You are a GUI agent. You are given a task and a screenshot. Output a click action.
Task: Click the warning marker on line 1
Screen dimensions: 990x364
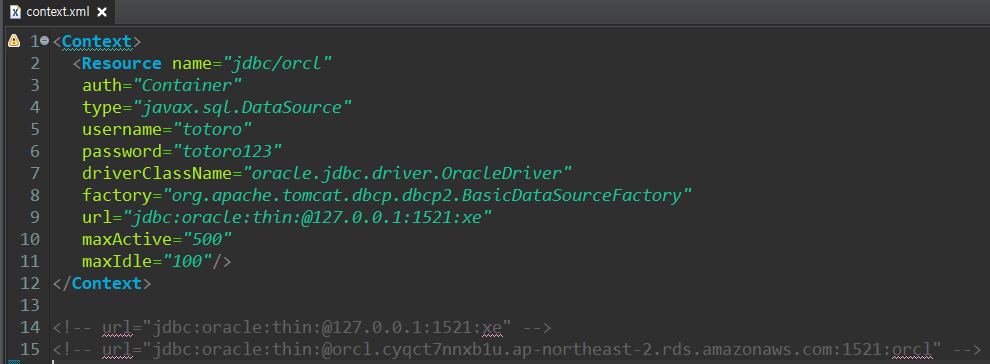[x=13, y=42]
